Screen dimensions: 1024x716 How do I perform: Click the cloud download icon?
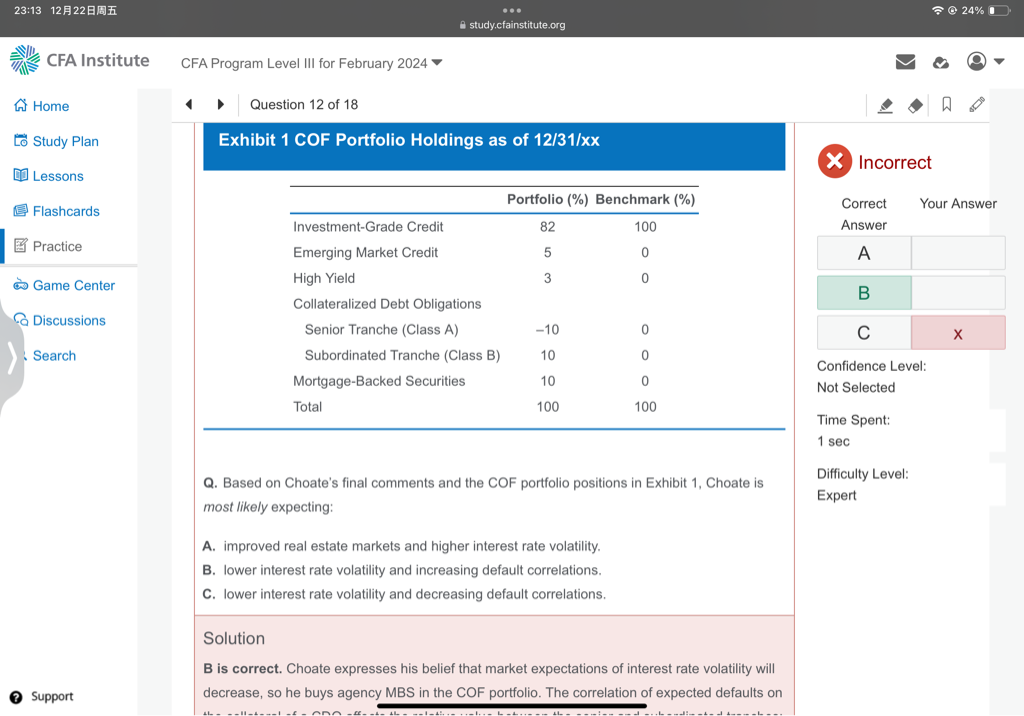click(x=941, y=63)
